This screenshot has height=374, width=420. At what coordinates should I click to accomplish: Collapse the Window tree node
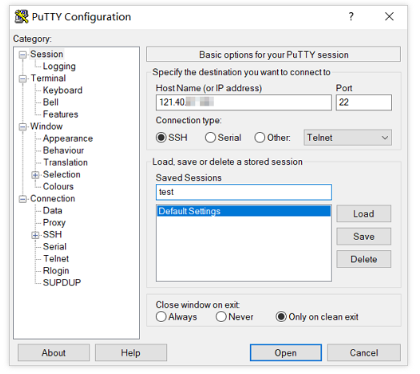[x=23, y=127]
